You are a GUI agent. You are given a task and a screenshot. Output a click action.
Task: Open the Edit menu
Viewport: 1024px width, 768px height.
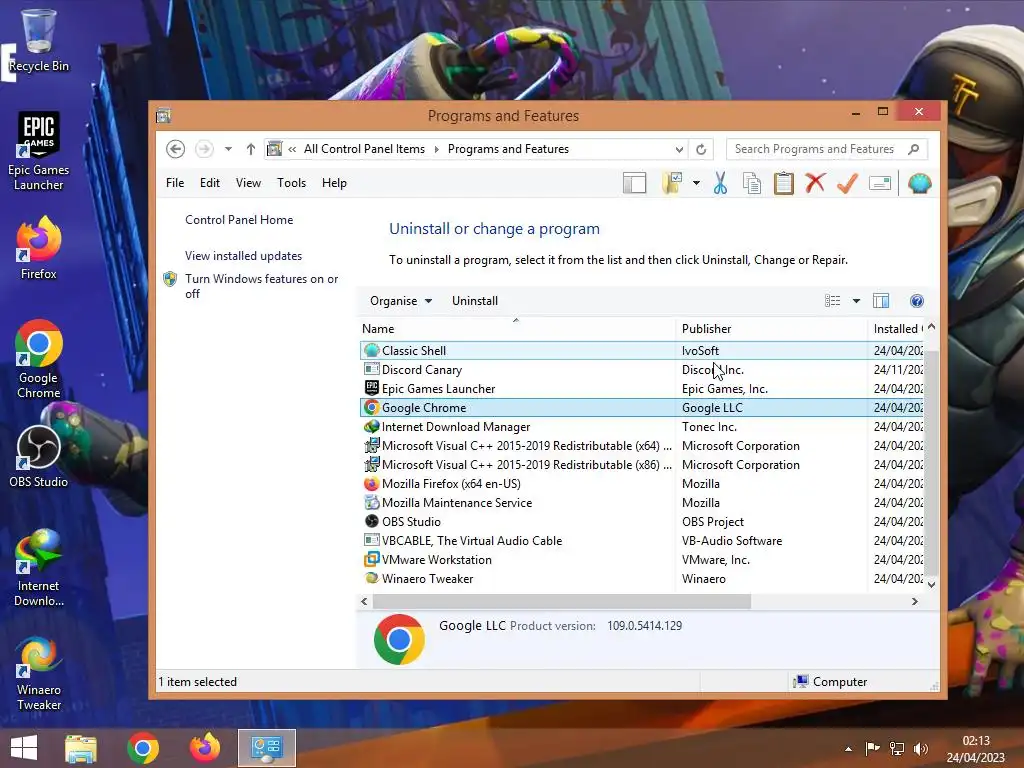[210, 183]
